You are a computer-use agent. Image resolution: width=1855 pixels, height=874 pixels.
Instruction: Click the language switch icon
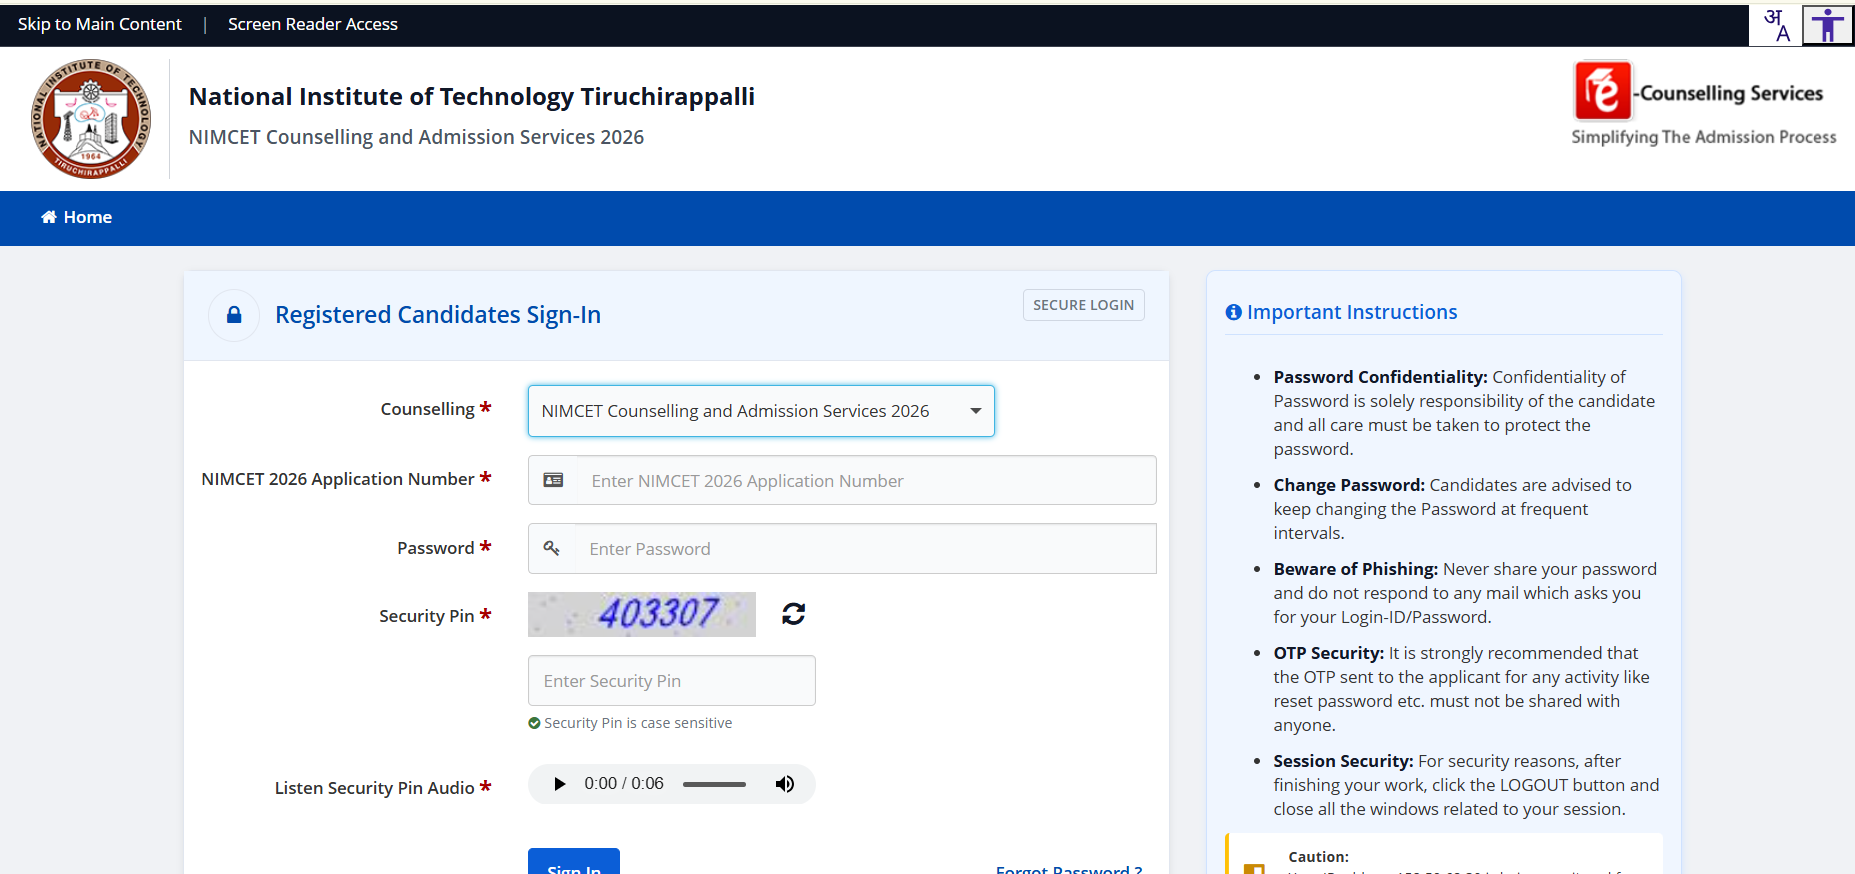pyautogui.click(x=1775, y=25)
